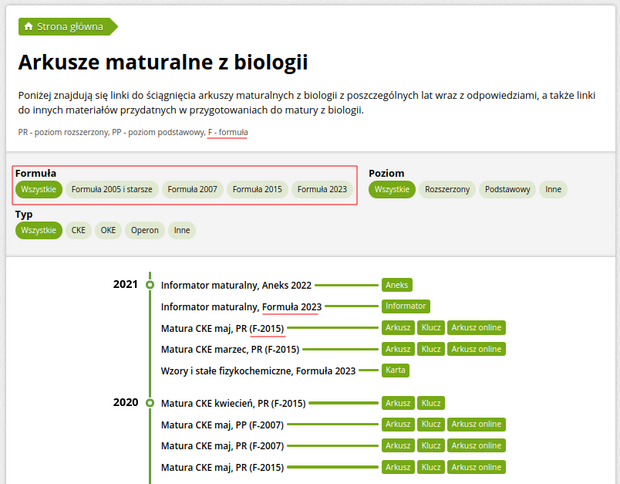The width and height of the screenshot is (620, 484).
Task: Filter by Podstawowy level
Action: pyautogui.click(x=507, y=189)
